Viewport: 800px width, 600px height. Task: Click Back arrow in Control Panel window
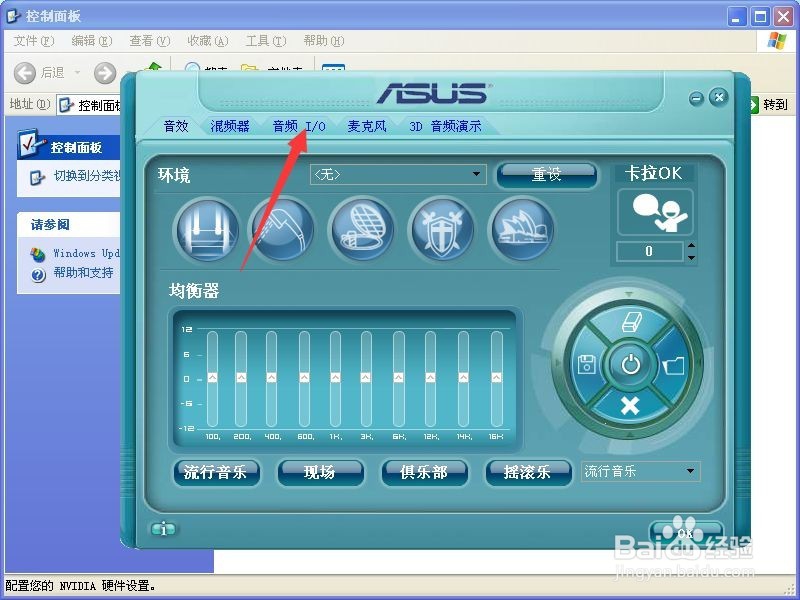pos(24,73)
